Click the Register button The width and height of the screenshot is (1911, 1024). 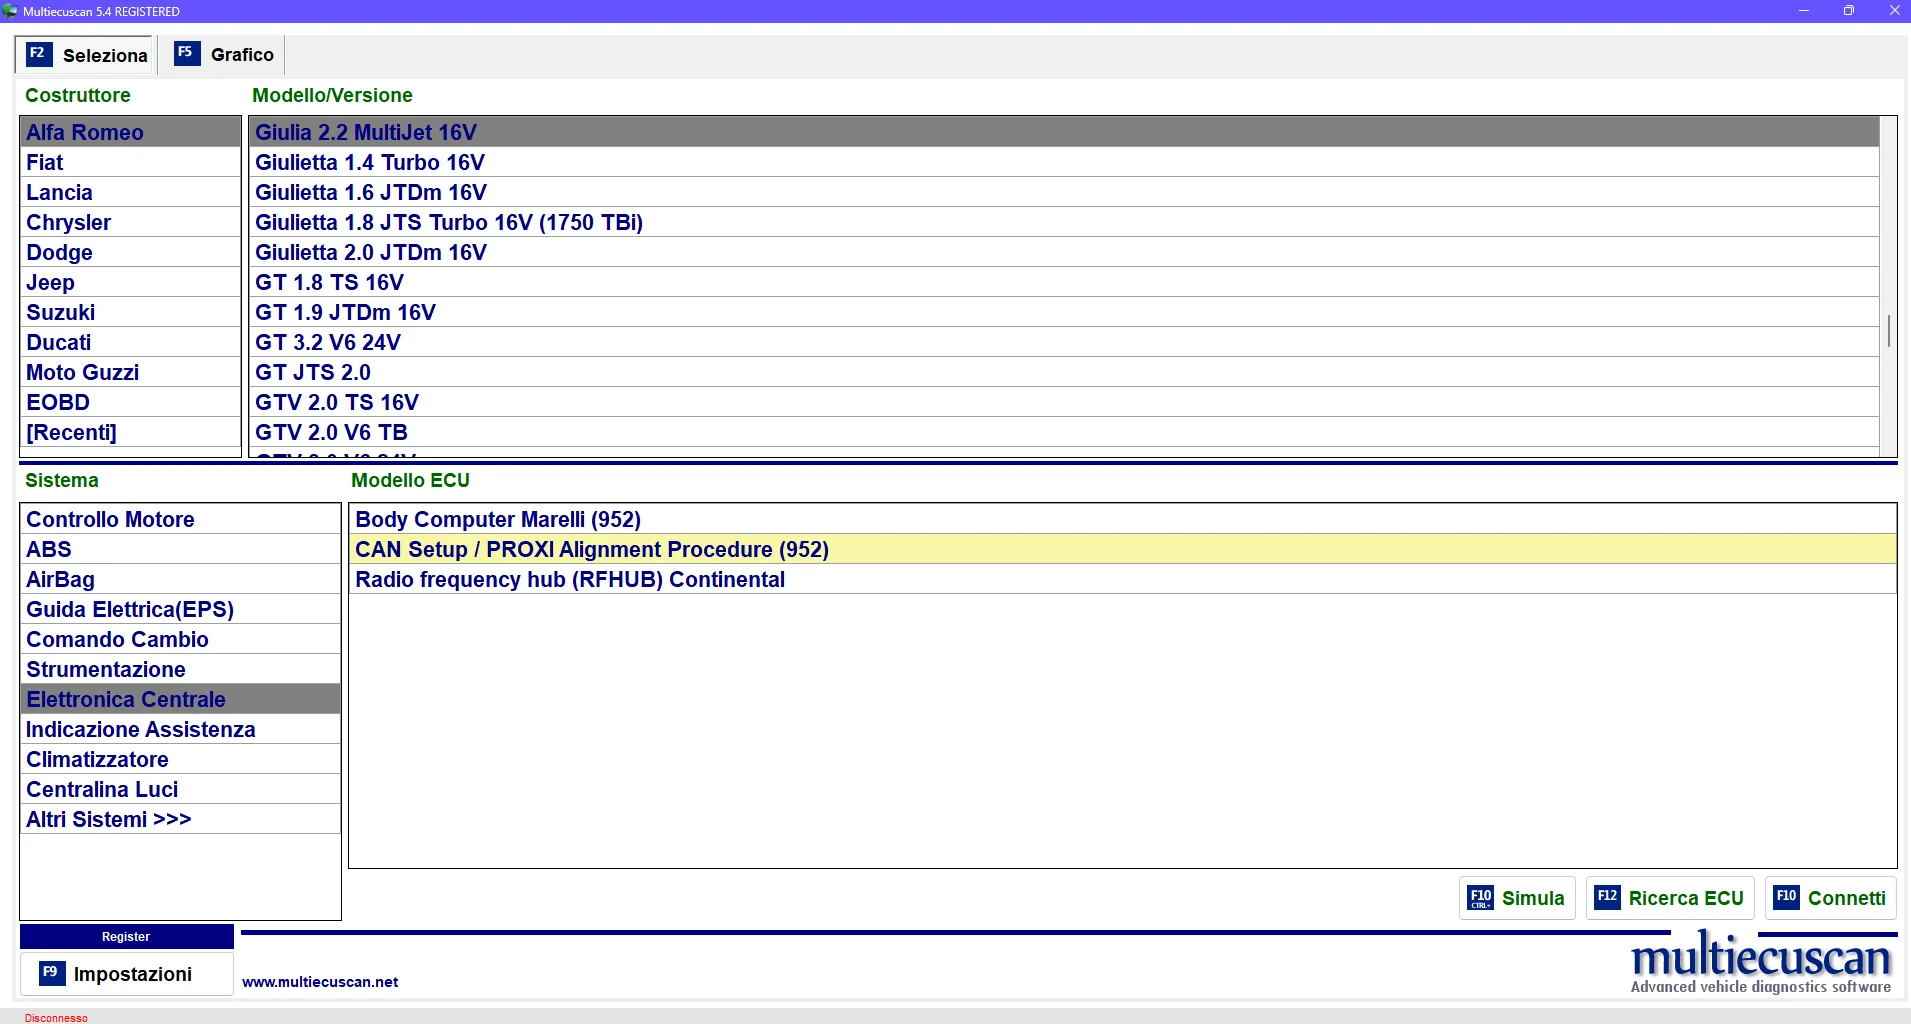127,937
